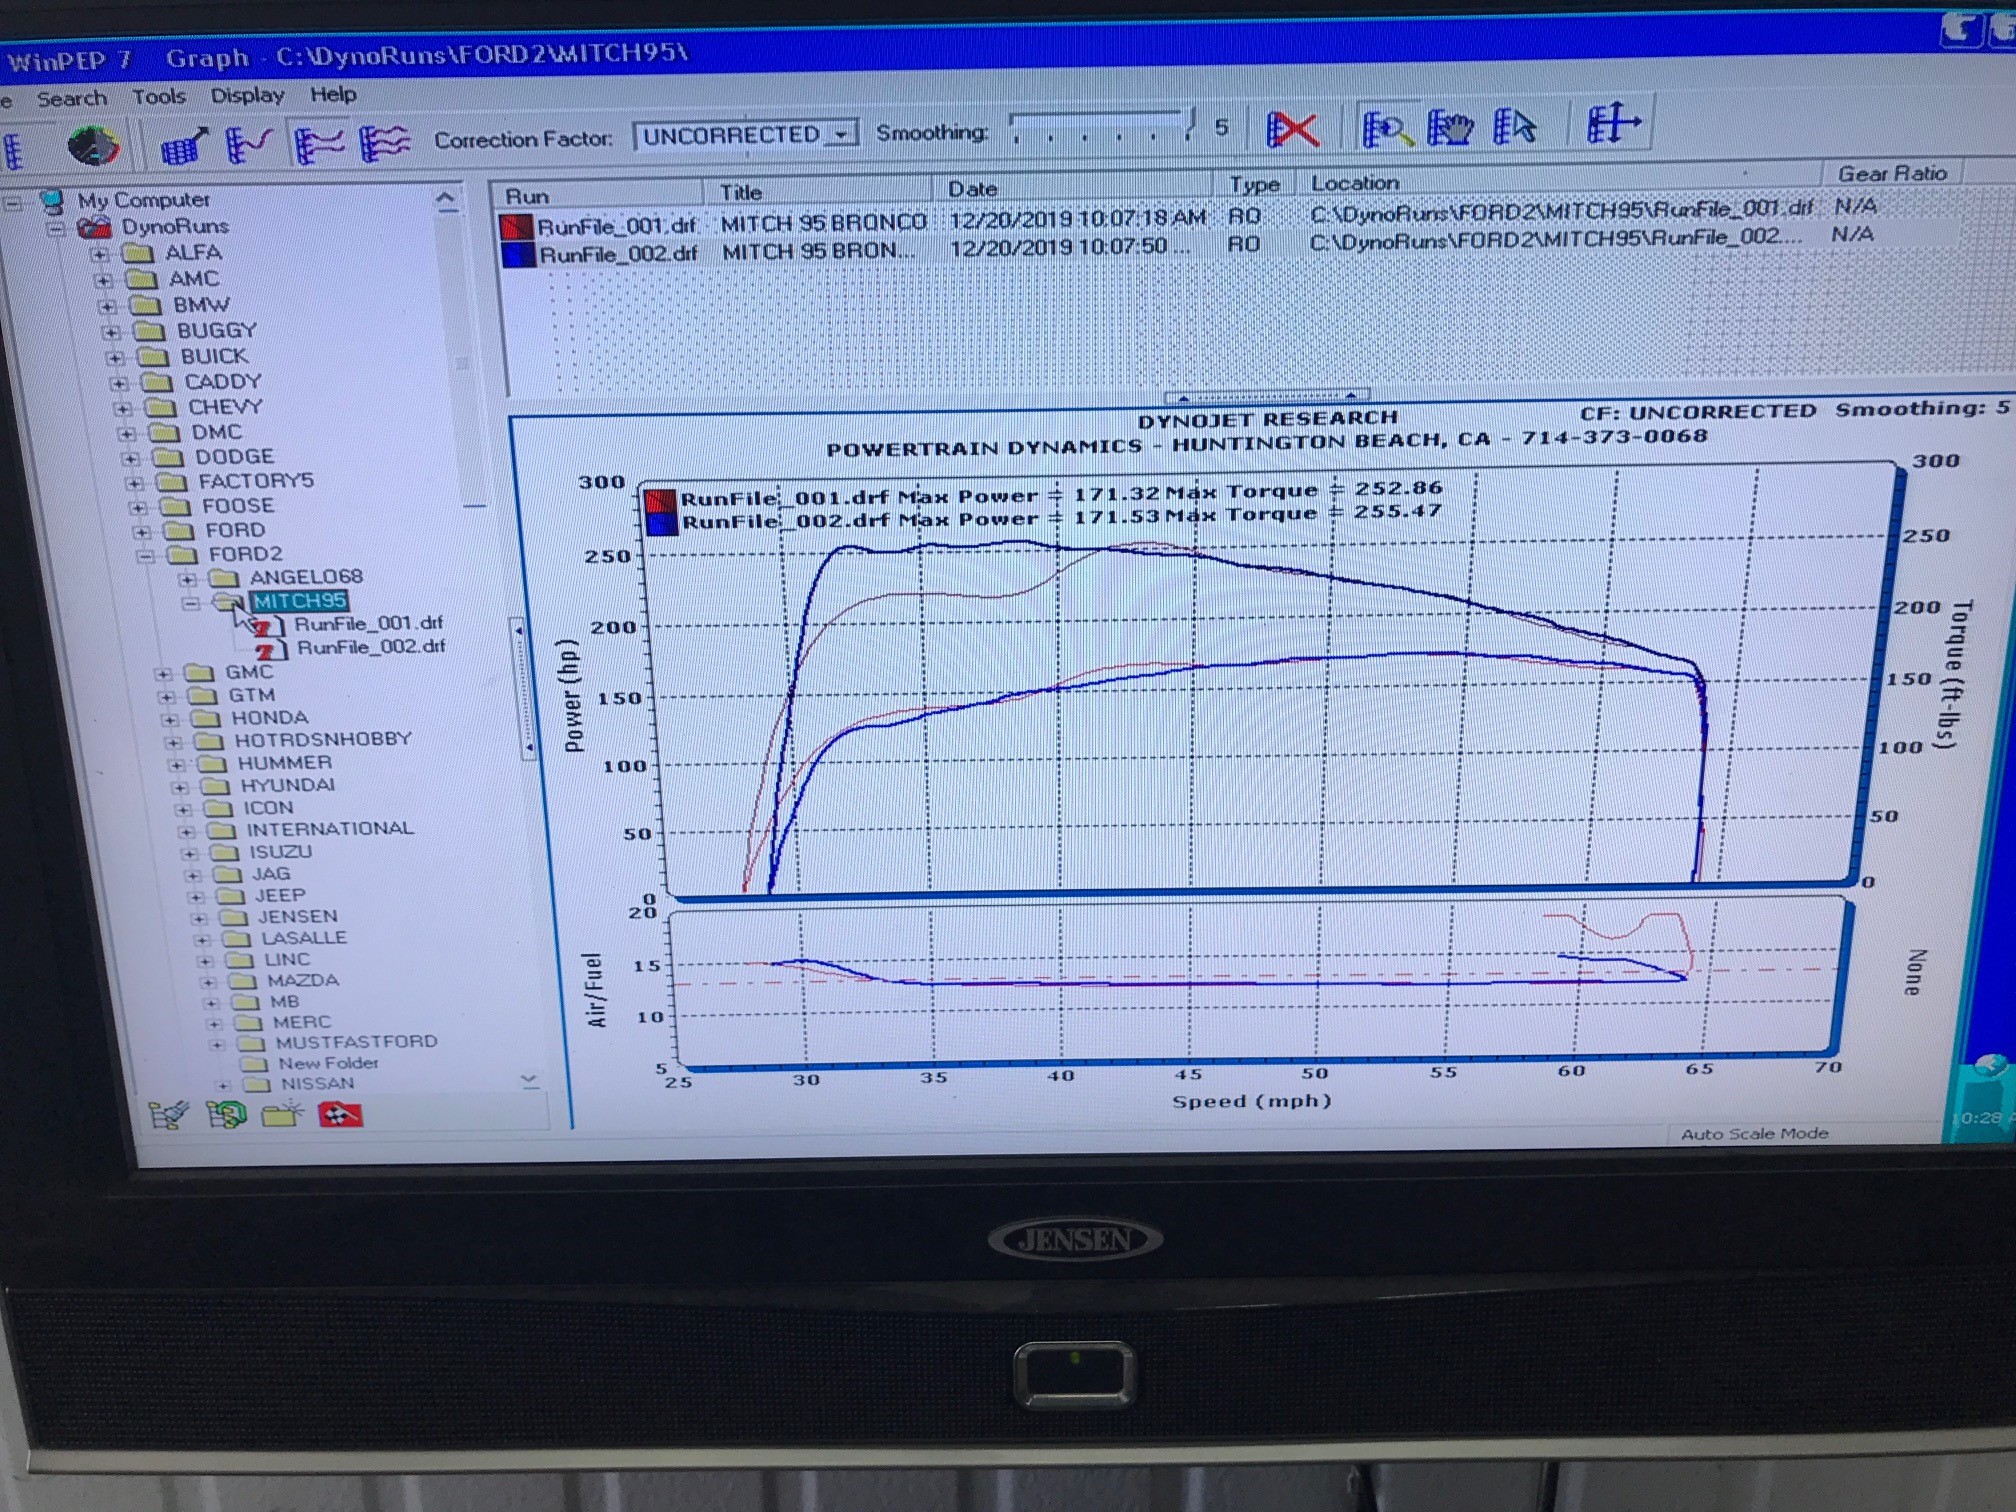Click the left panel collapse splitter handle
The width and height of the screenshot is (2016, 1512).
522,688
